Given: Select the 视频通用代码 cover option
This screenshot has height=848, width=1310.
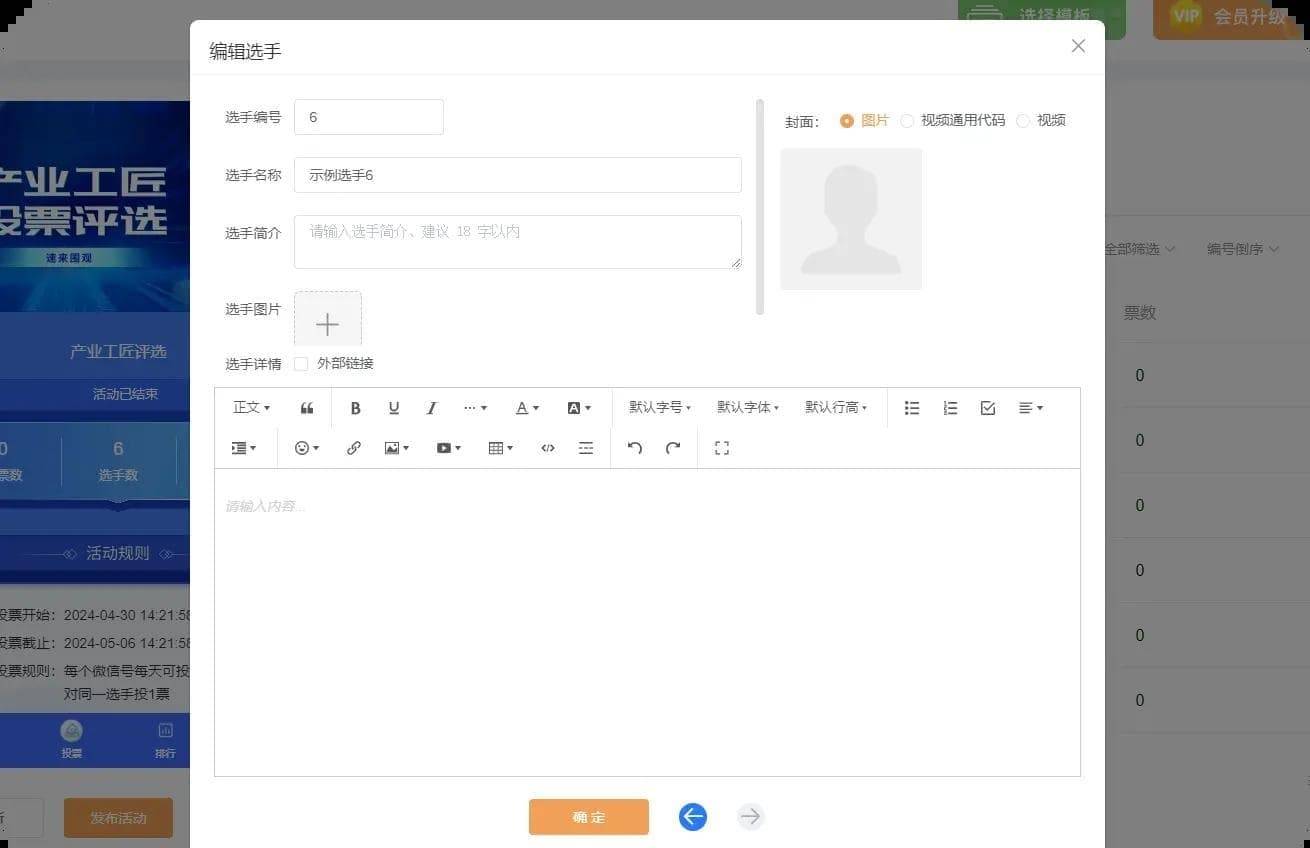Looking at the screenshot, I should tap(907, 121).
